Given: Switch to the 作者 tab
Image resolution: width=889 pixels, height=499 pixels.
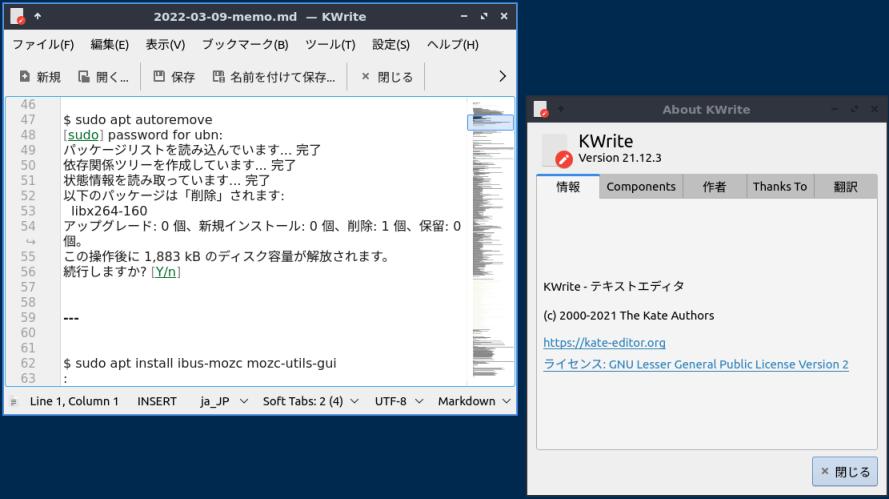Looking at the screenshot, I should click(714, 187).
